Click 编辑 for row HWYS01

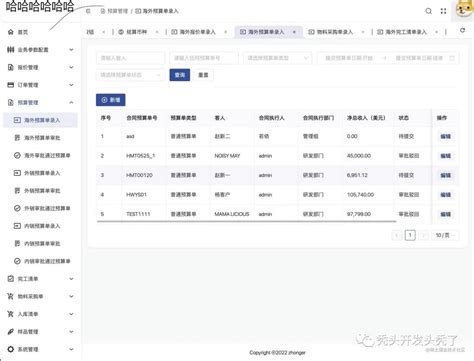pos(446,195)
